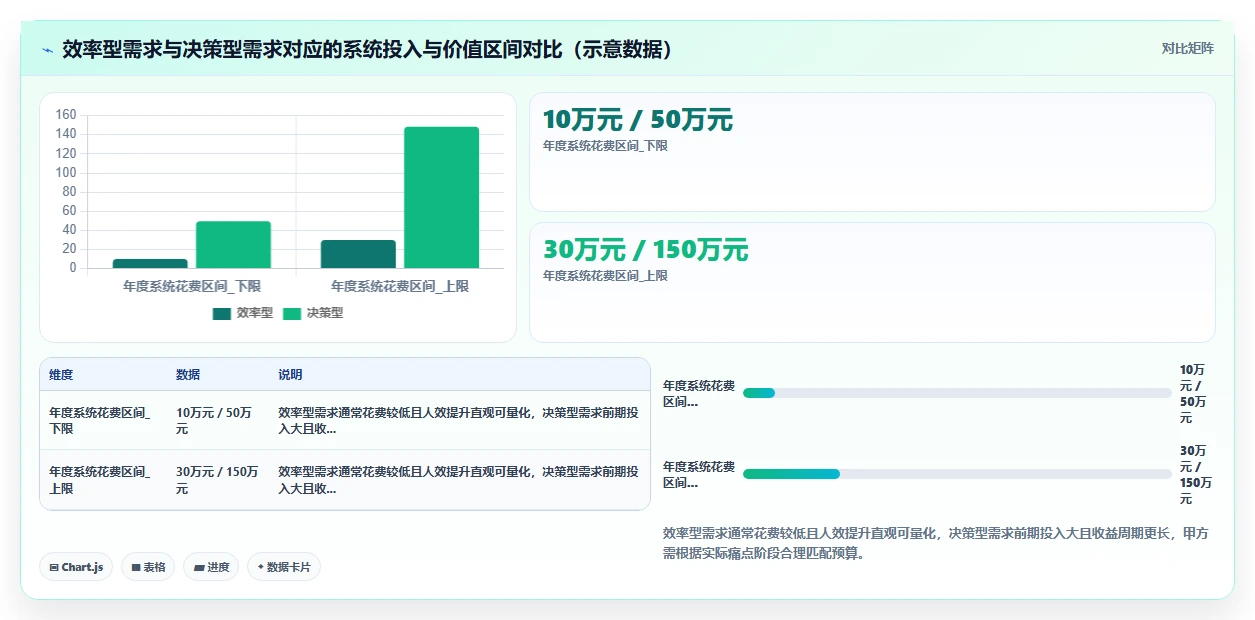Image resolution: width=1255 pixels, height=620 pixels.
Task: Click the 效率型 bar for 下限
Action: tap(150, 263)
